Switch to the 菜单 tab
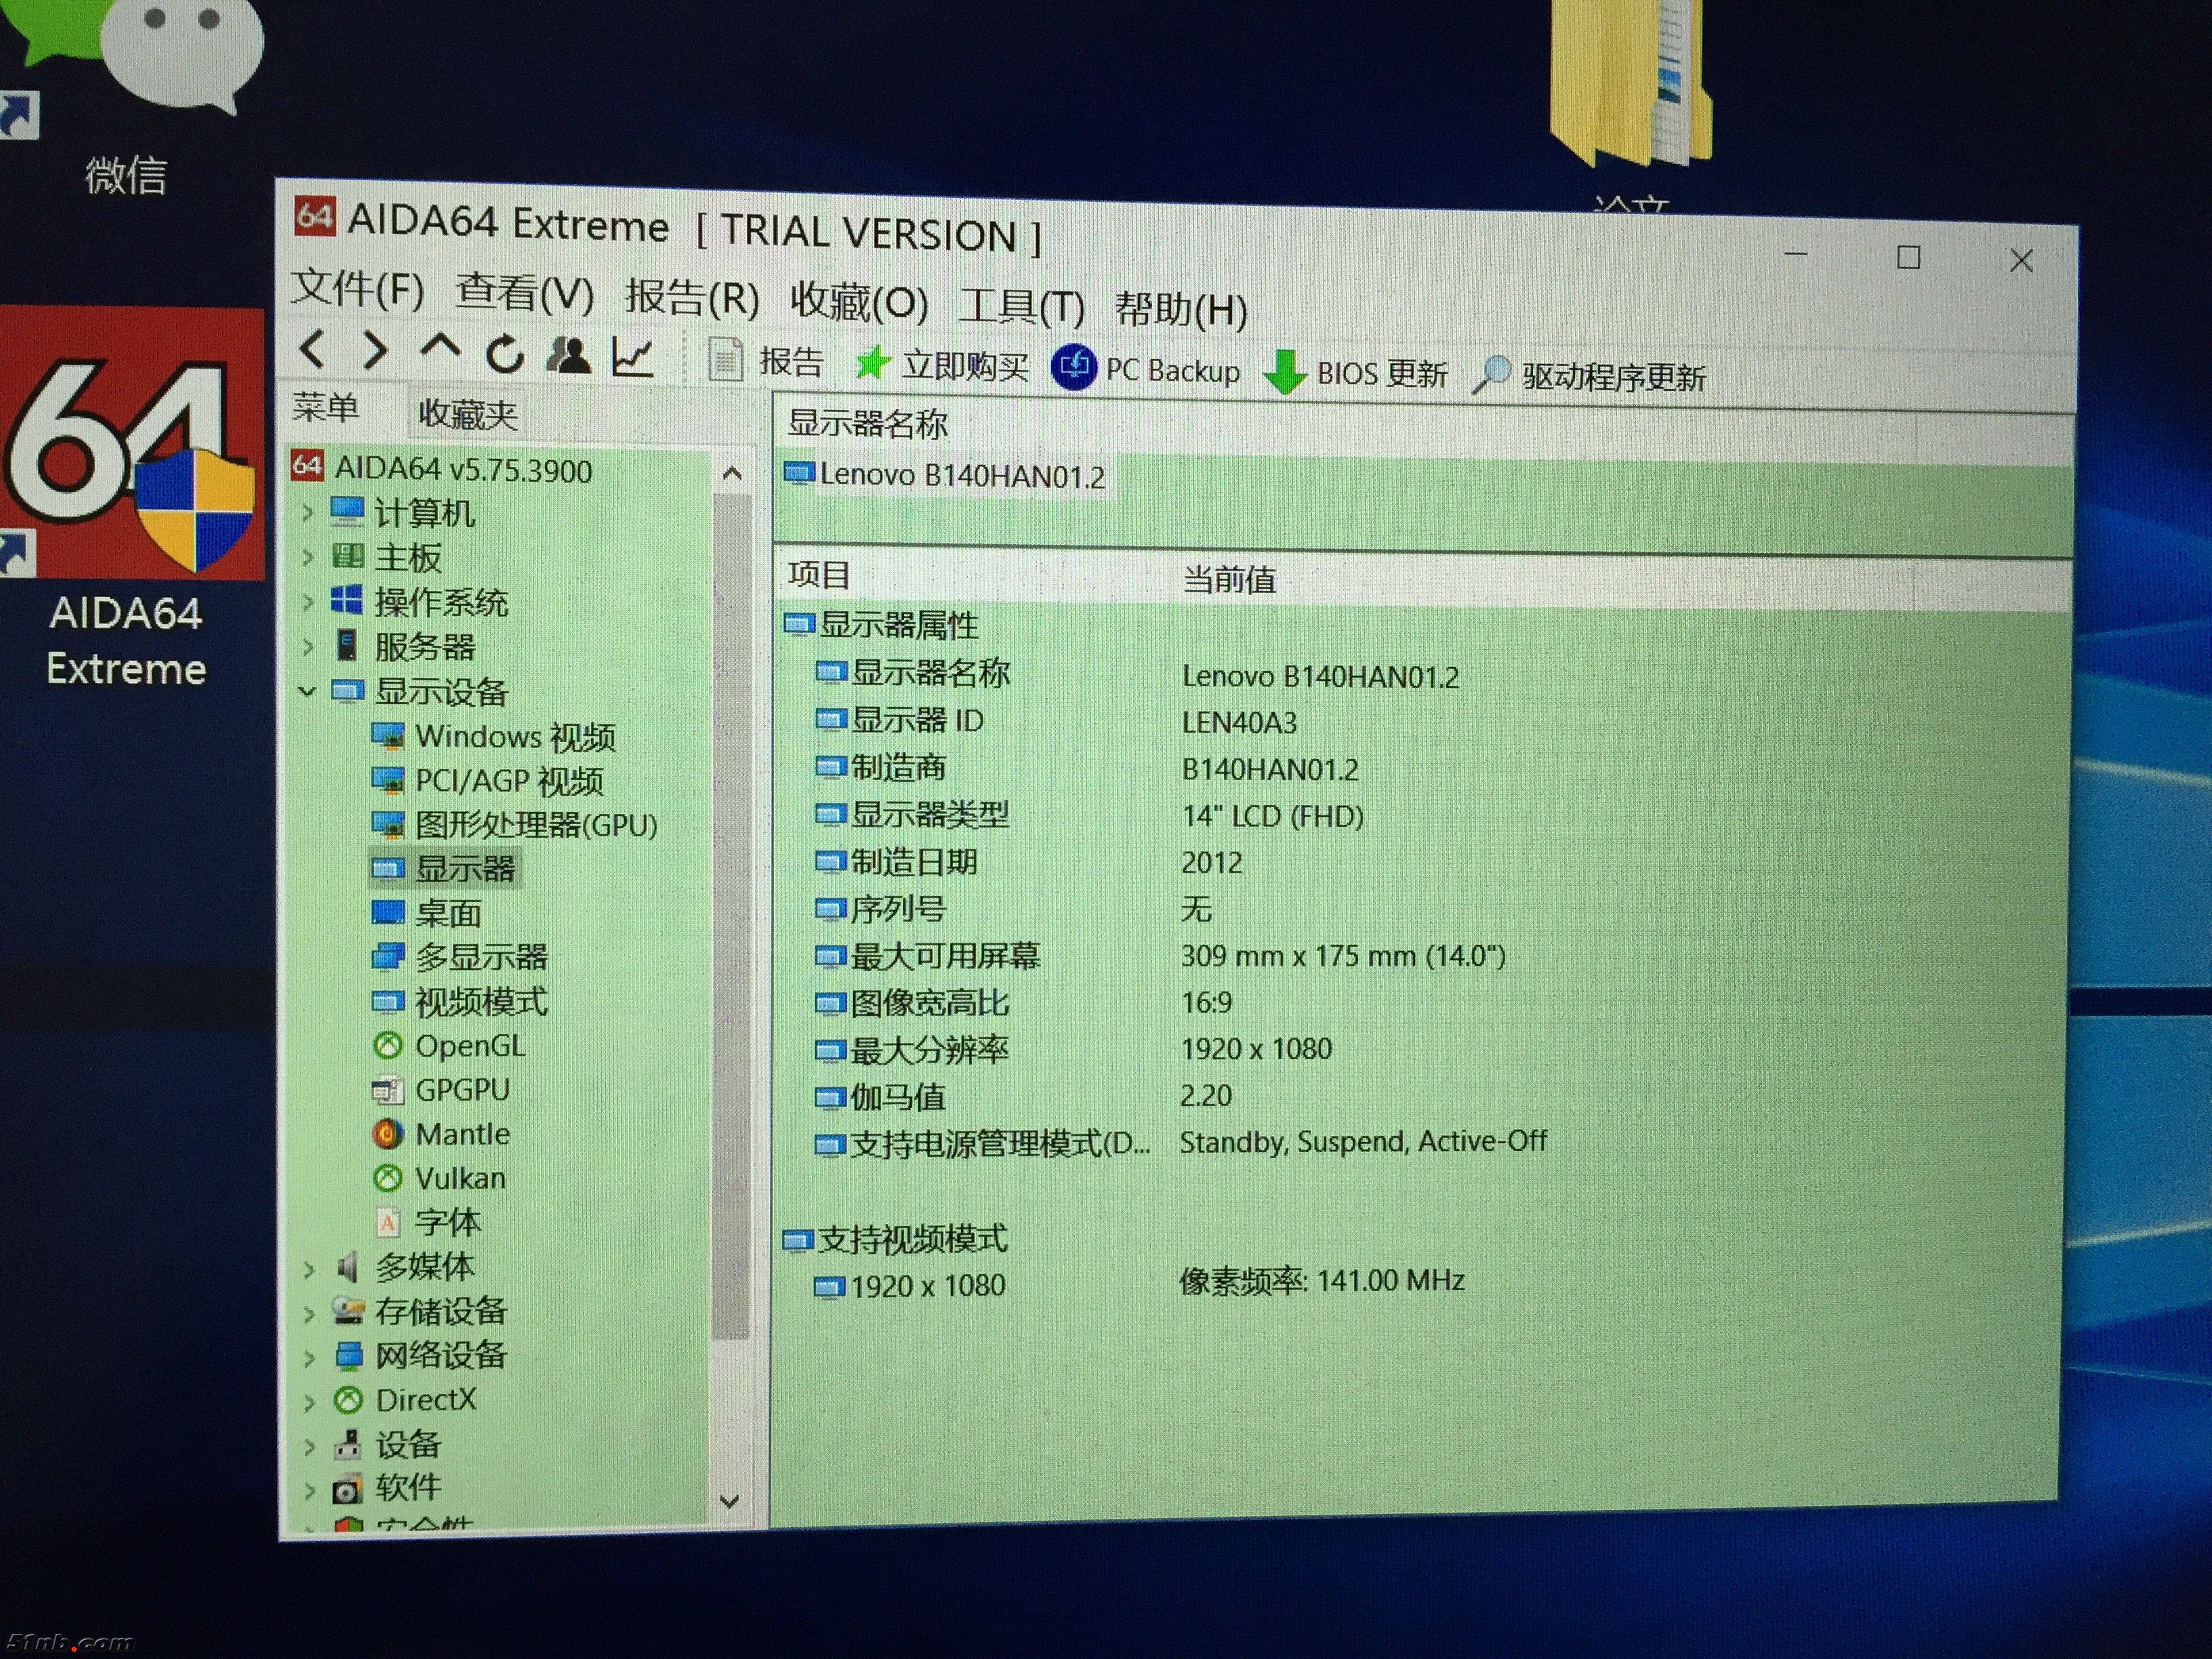This screenshot has width=2212, height=1659. coord(326,408)
